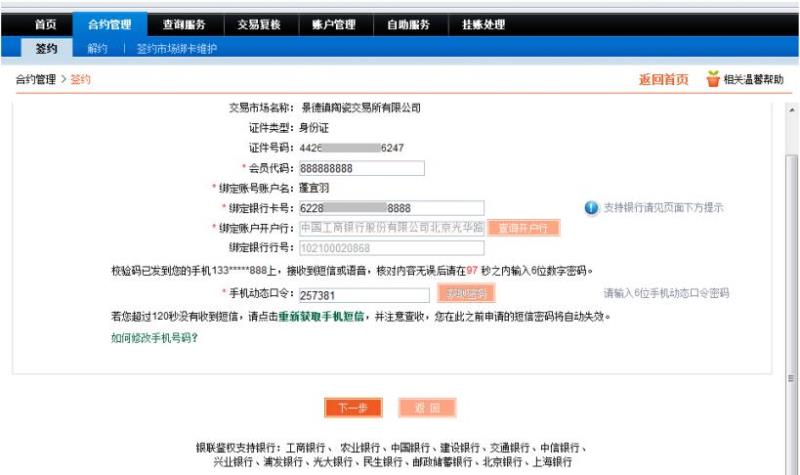Viewport: 800px width, 475px height.
Task: Focus the 手机动态口令 input field
Action: tap(364, 295)
